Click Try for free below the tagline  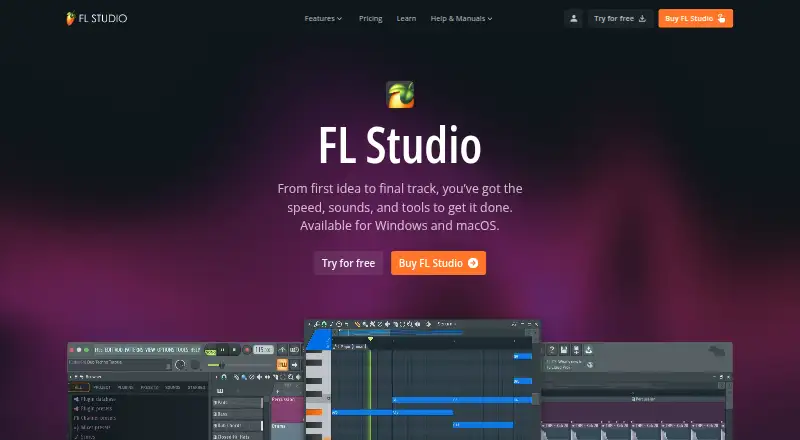point(348,263)
